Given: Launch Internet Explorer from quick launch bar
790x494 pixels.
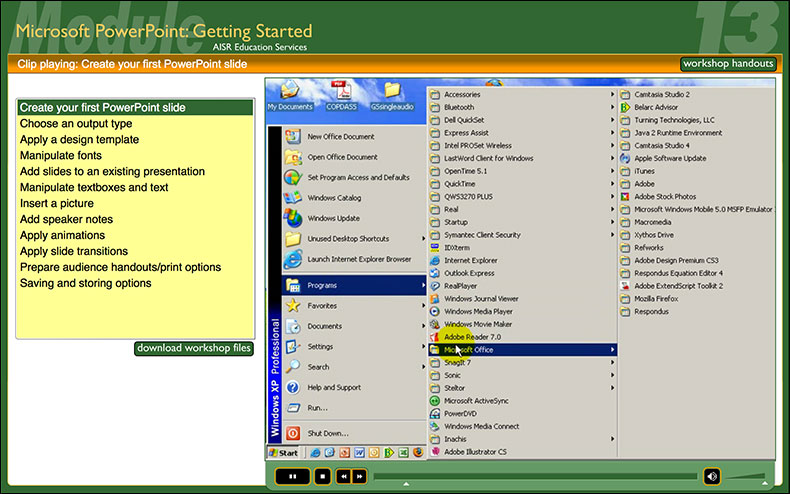Looking at the screenshot, I should tap(315, 453).
